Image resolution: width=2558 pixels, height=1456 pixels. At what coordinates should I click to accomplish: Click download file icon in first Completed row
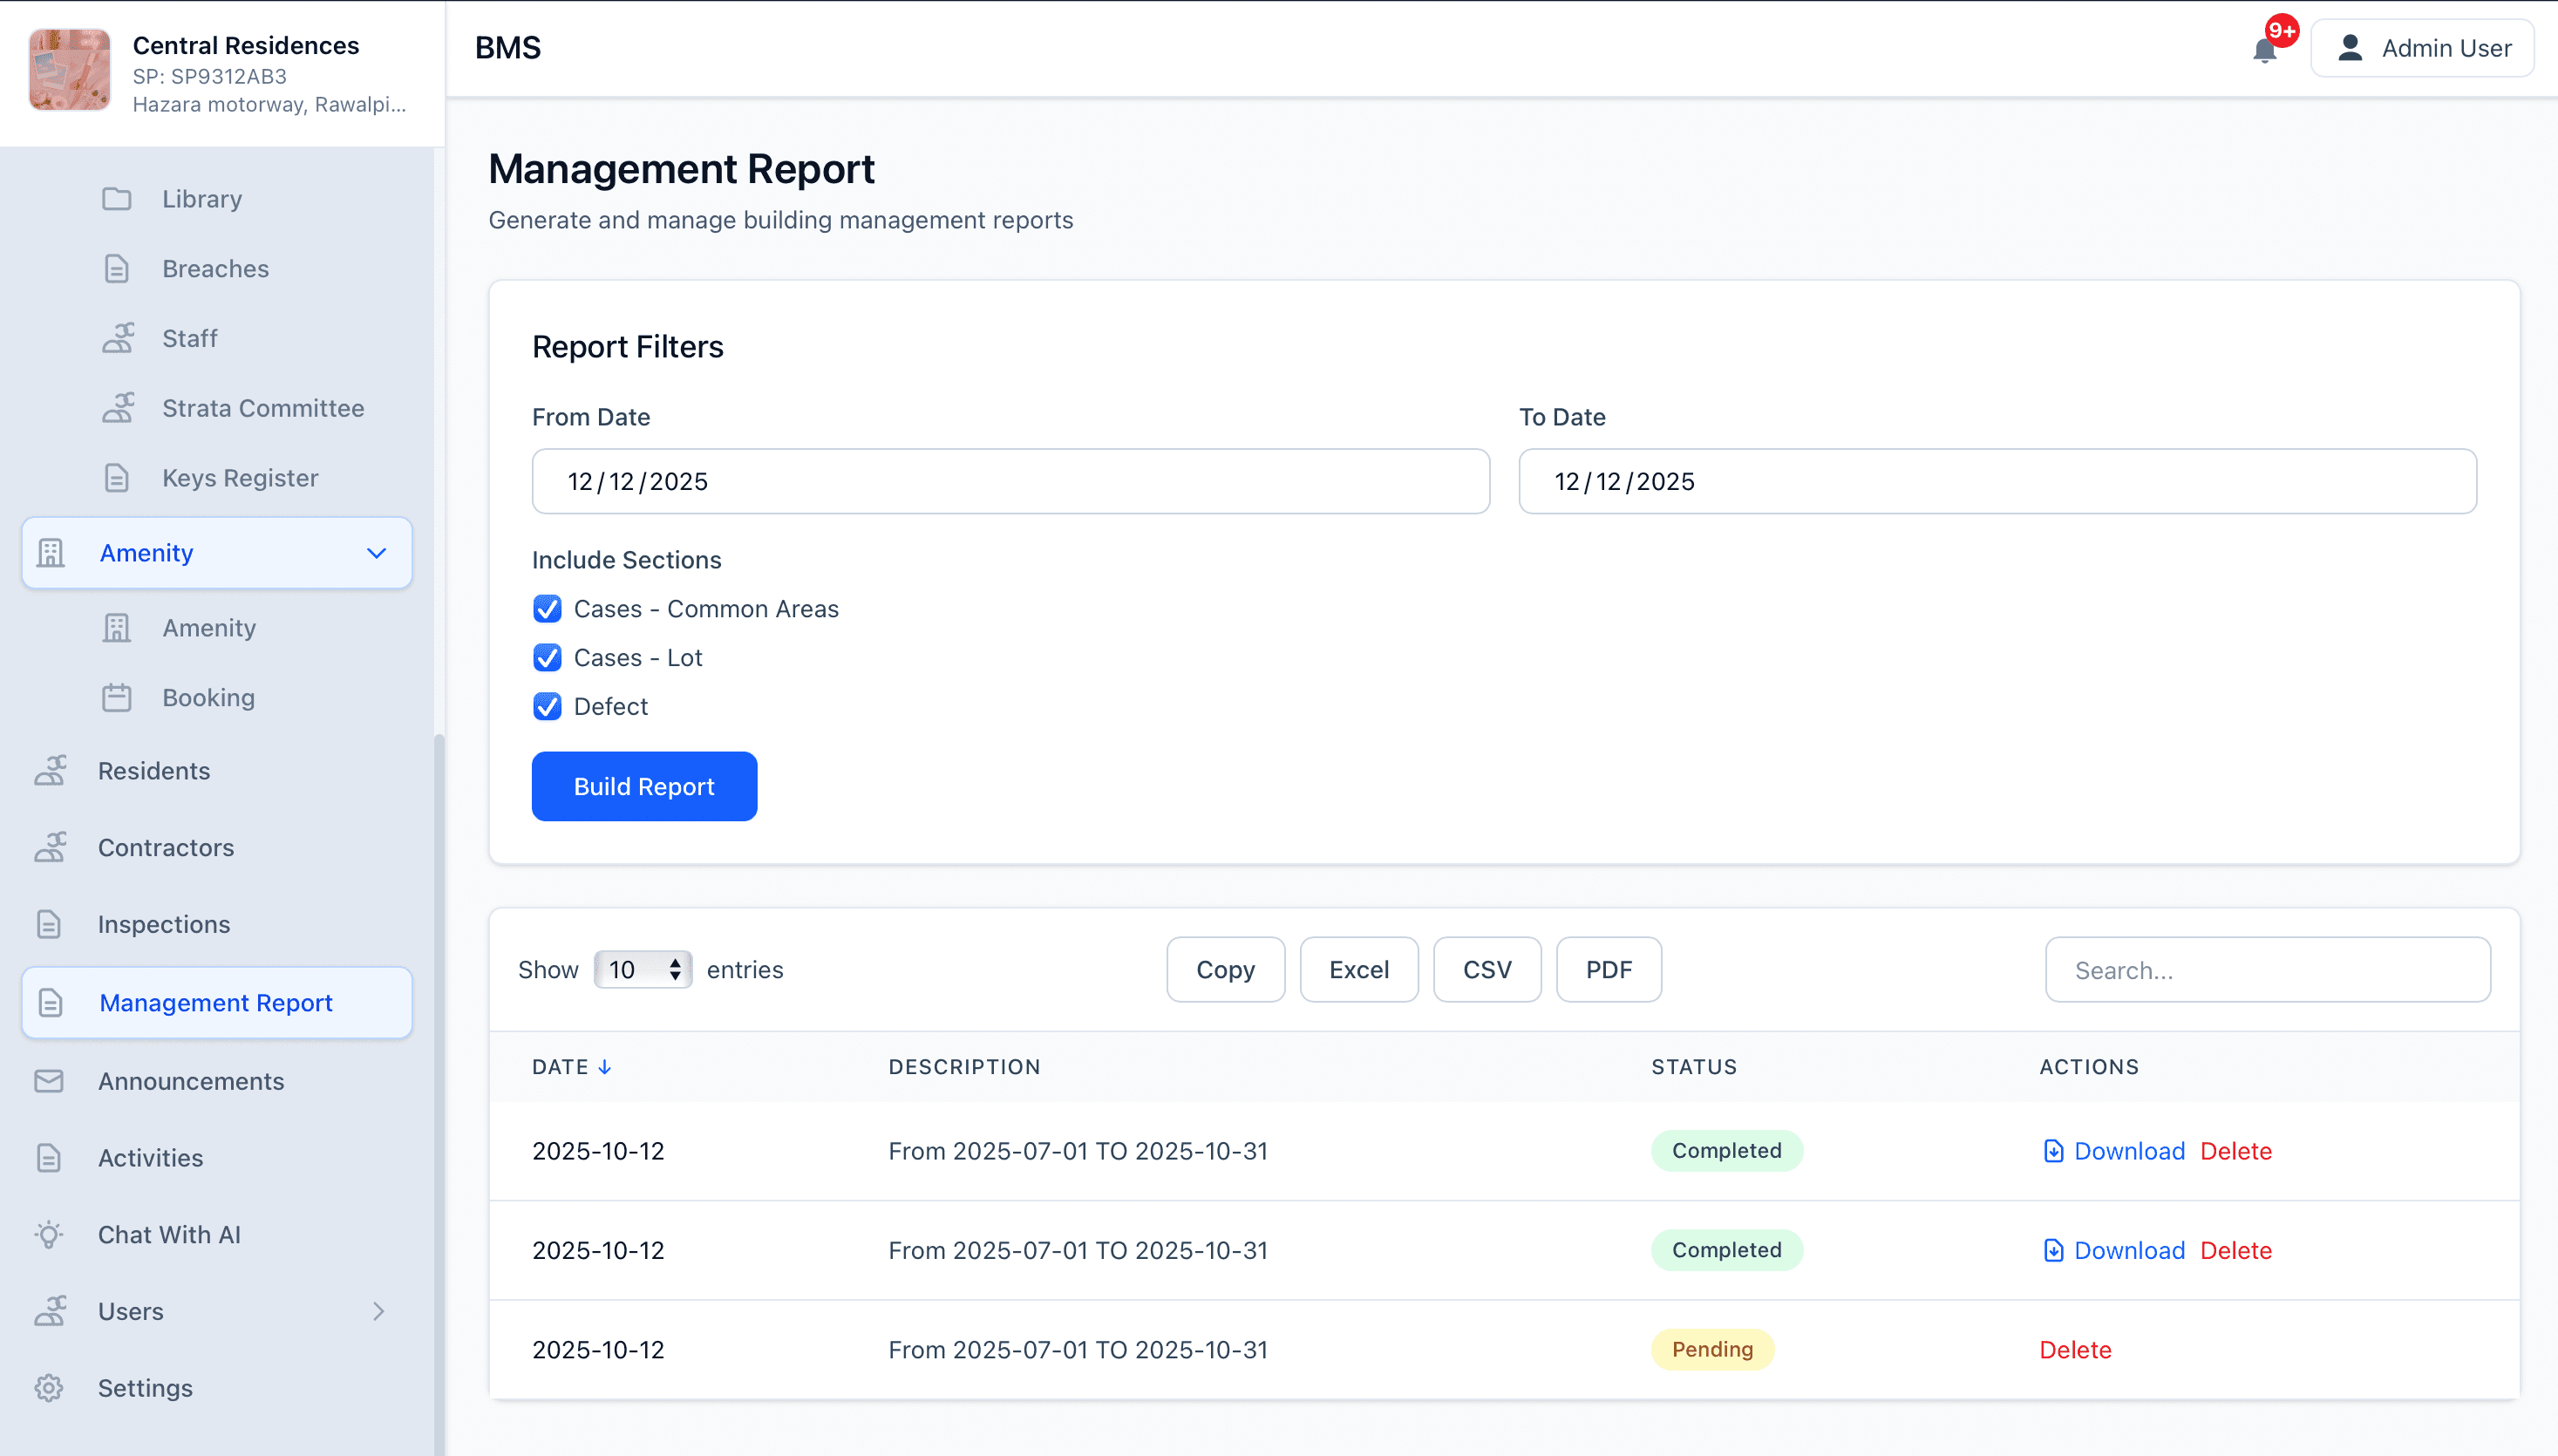coord(2052,1151)
